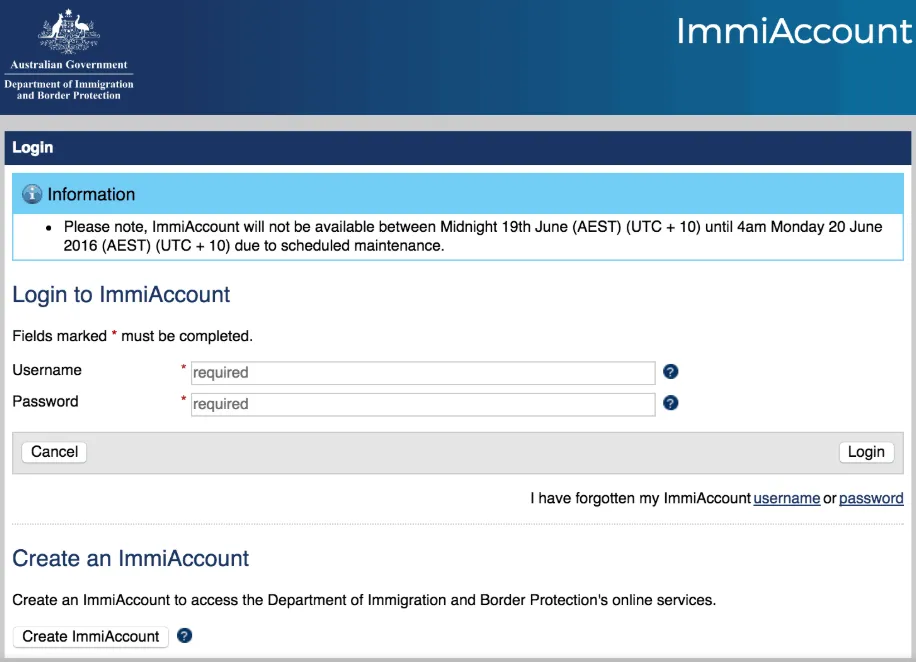
Task: Click the Australian Government coat of arms logo
Action: pos(69,30)
